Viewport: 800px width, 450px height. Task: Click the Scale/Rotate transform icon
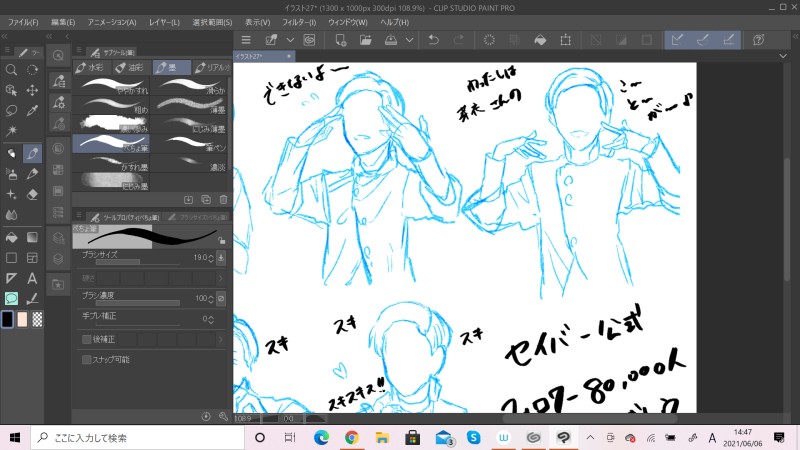(565, 40)
